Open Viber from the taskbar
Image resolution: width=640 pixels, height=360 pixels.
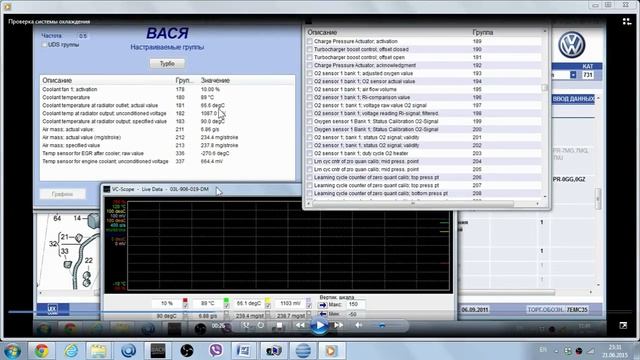tap(216, 351)
